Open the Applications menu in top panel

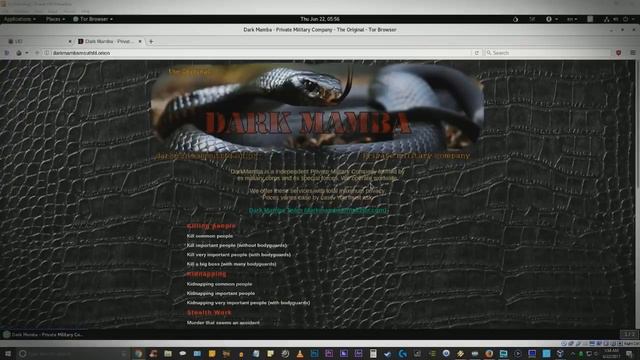(x=20, y=19)
